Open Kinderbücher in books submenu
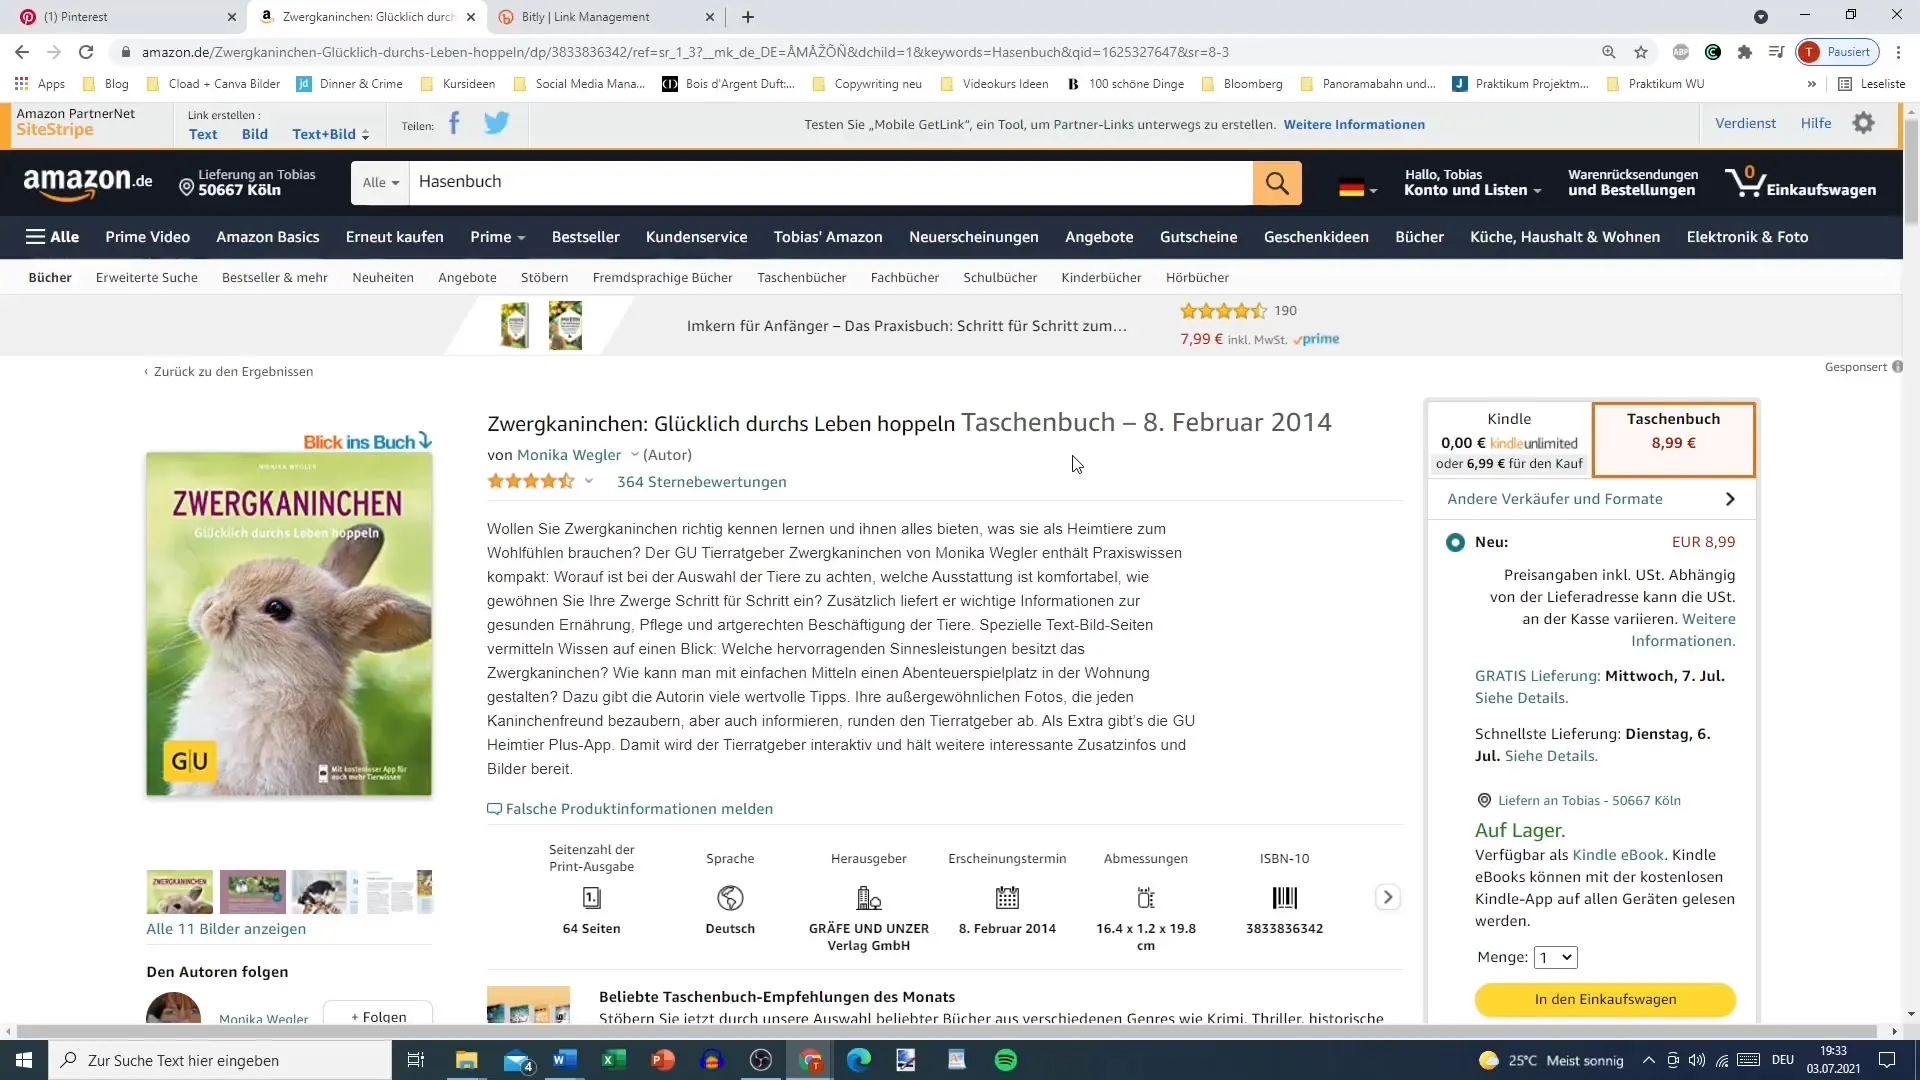Viewport: 1920px width, 1080px height. 1101,277
